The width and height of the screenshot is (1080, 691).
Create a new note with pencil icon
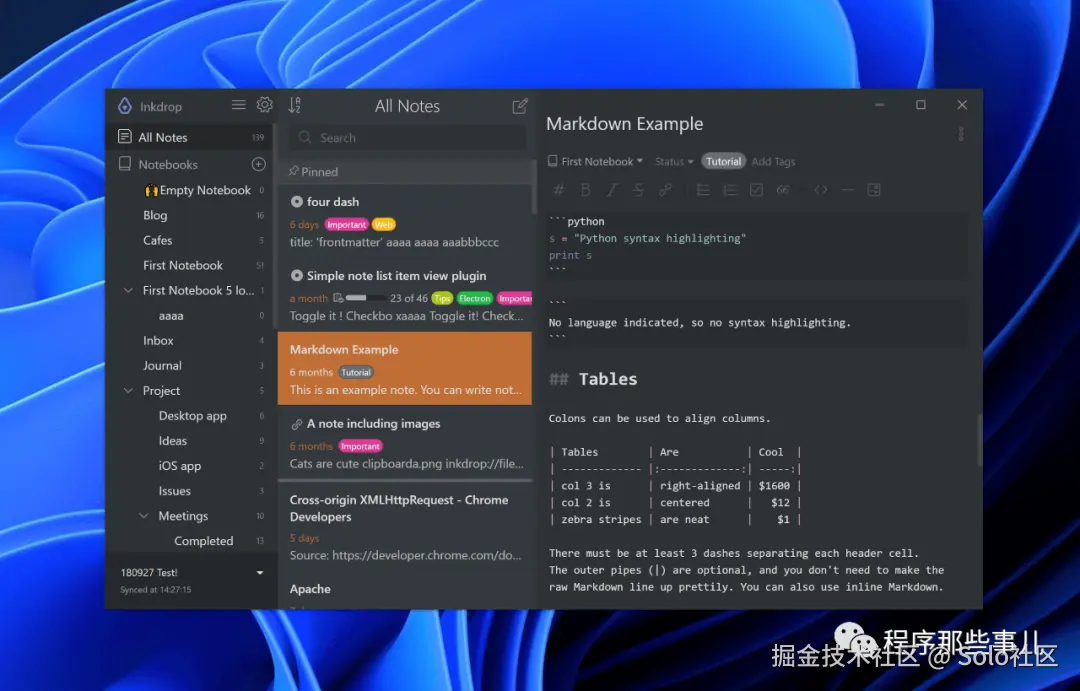tap(520, 105)
